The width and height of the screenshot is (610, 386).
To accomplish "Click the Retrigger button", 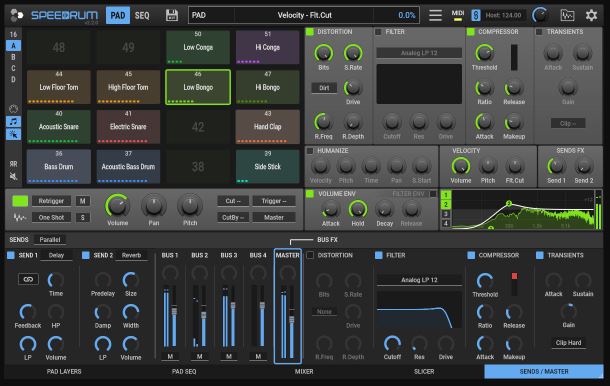I will point(51,201).
